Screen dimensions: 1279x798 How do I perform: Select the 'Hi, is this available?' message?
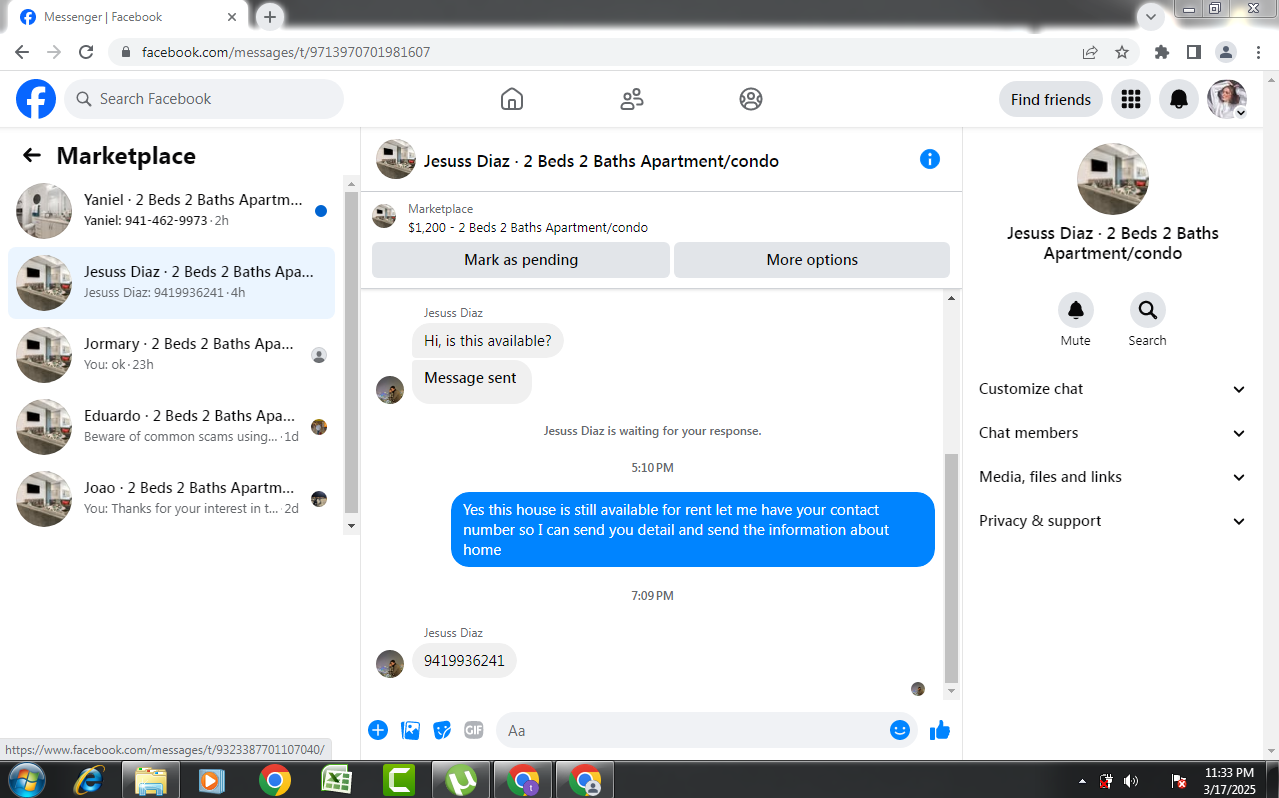point(488,341)
